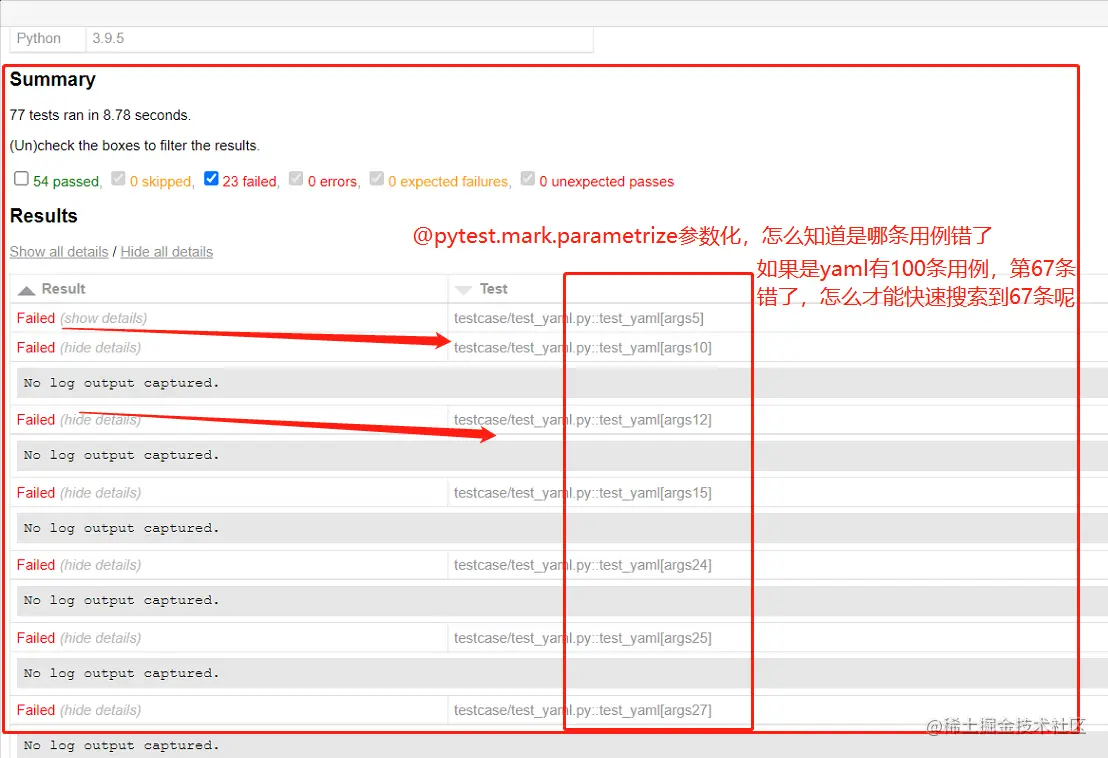The image size is (1108, 758).
Task: Show details for the args5 failed row
Action: point(103,318)
